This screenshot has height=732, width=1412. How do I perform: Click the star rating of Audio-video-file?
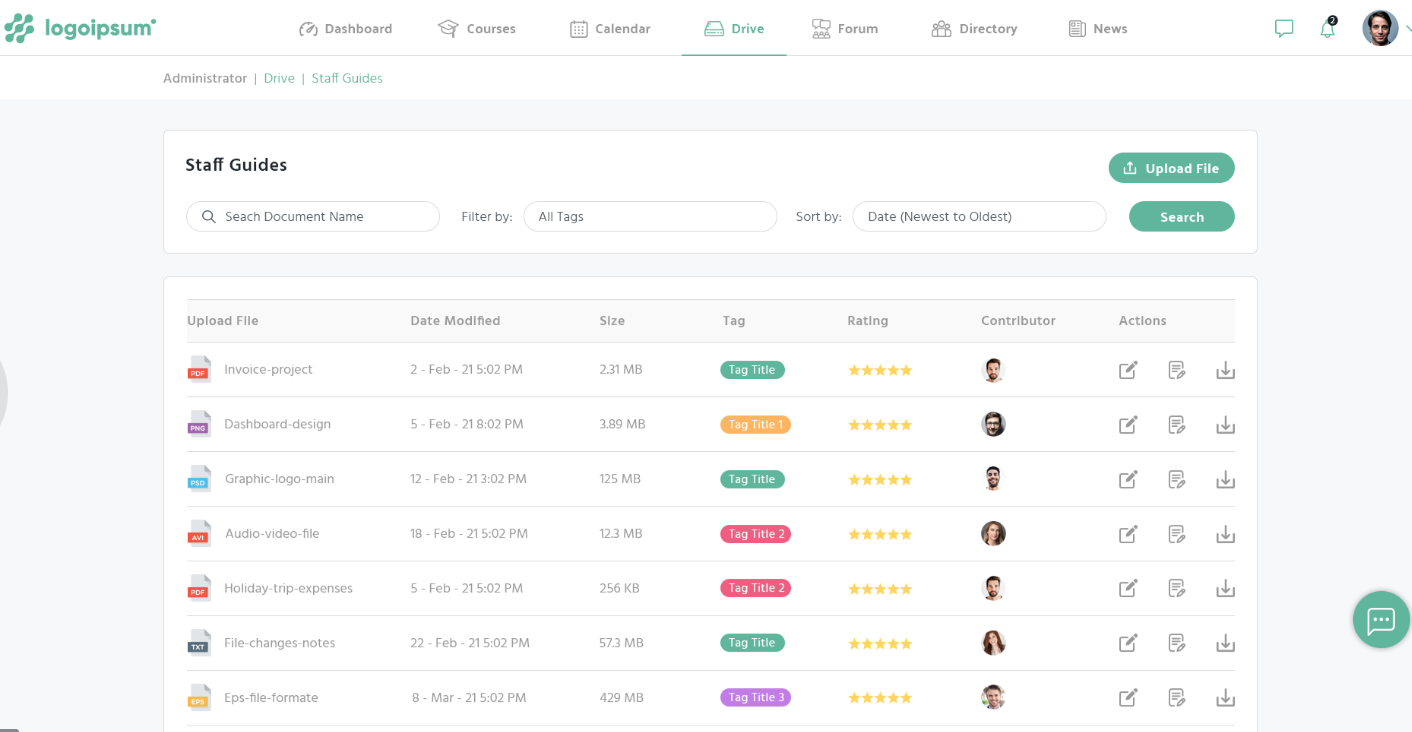(880, 534)
